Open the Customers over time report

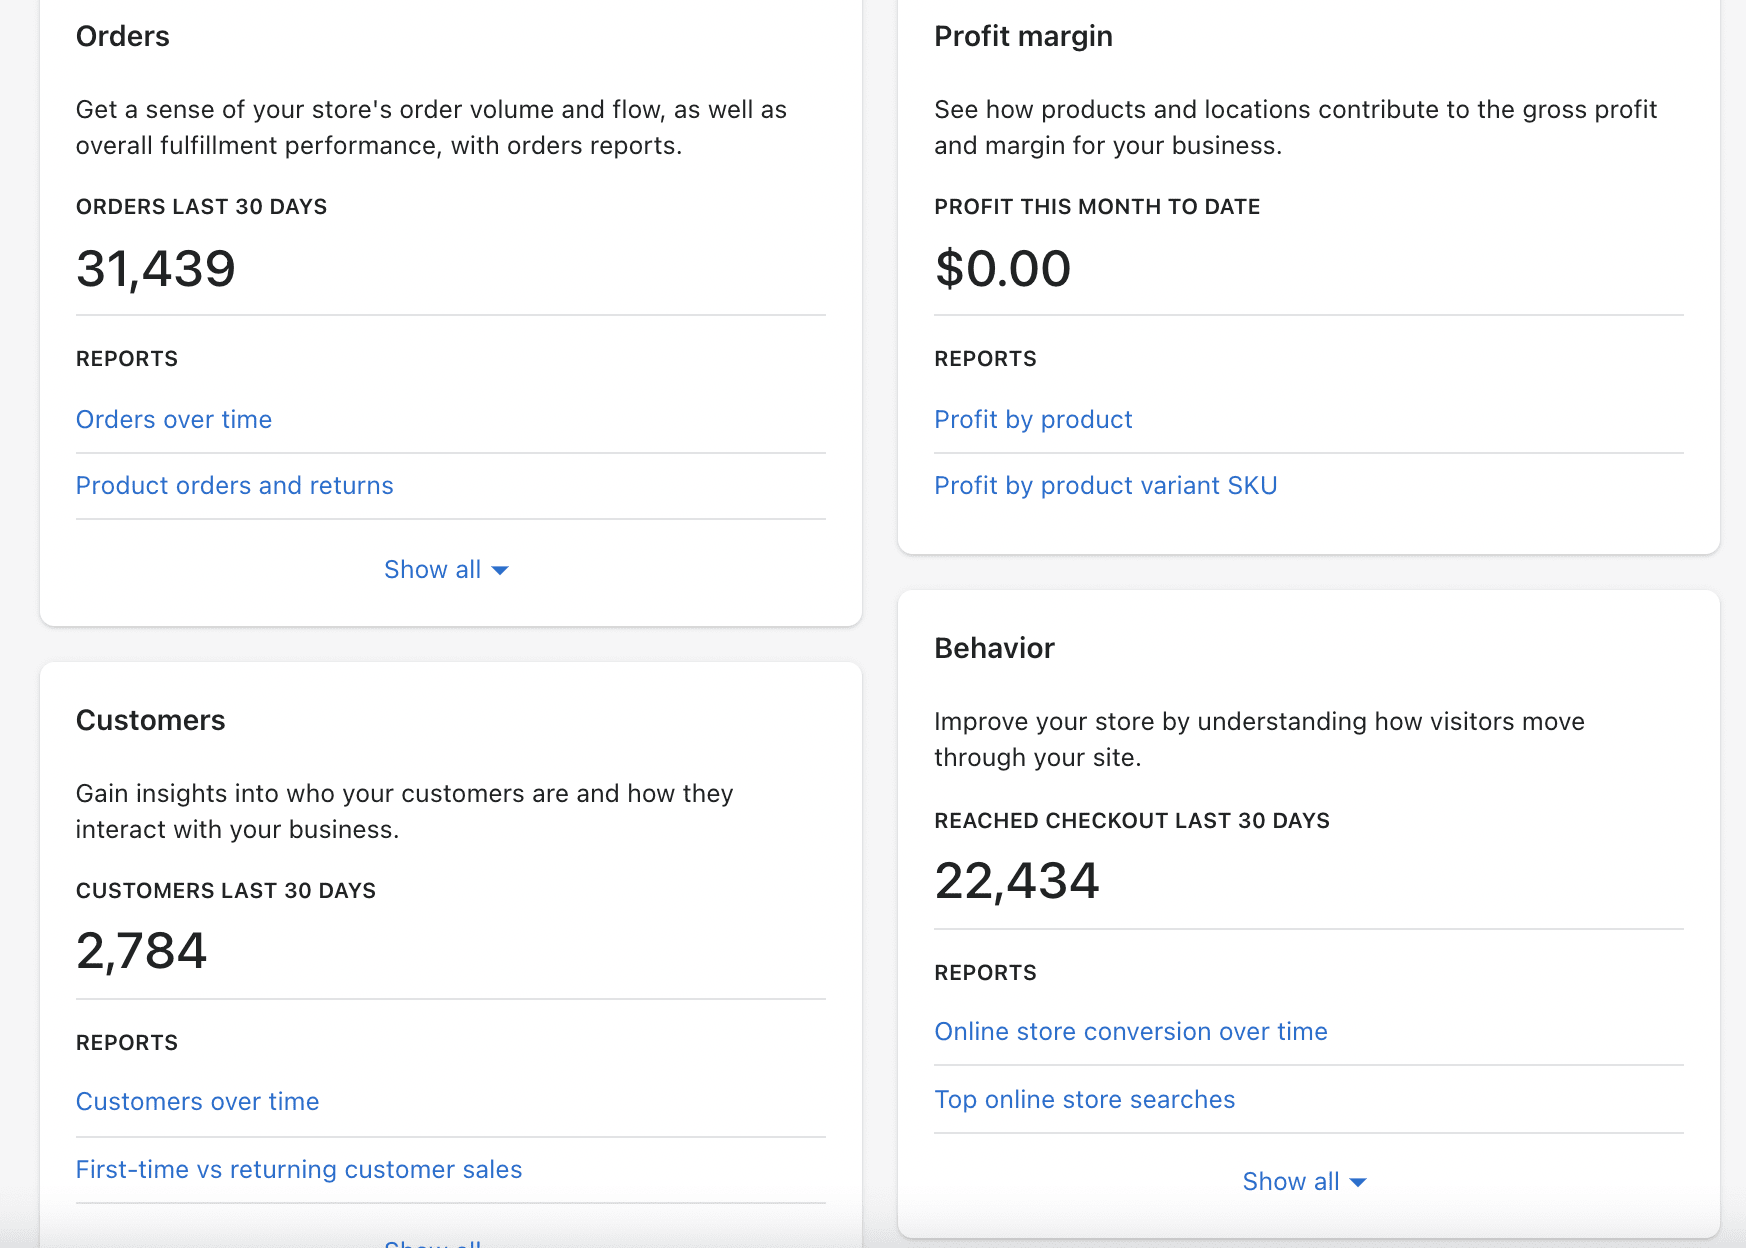click(197, 1101)
